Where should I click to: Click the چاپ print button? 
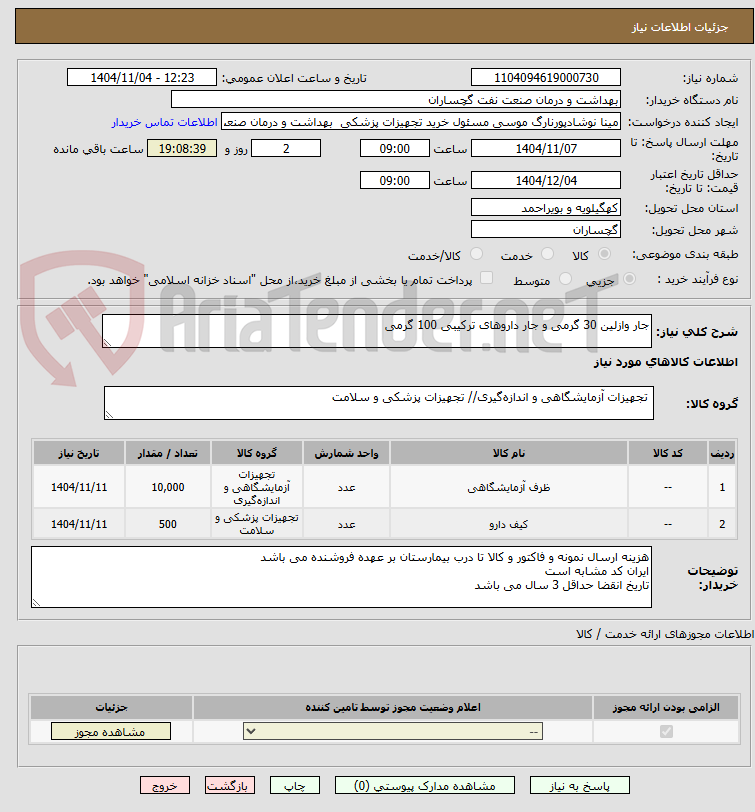point(295,786)
